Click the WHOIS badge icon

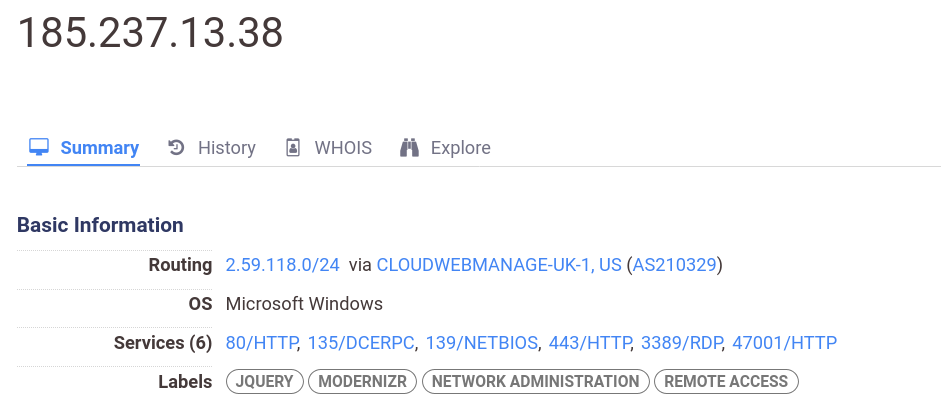click(x=292, y=148)
